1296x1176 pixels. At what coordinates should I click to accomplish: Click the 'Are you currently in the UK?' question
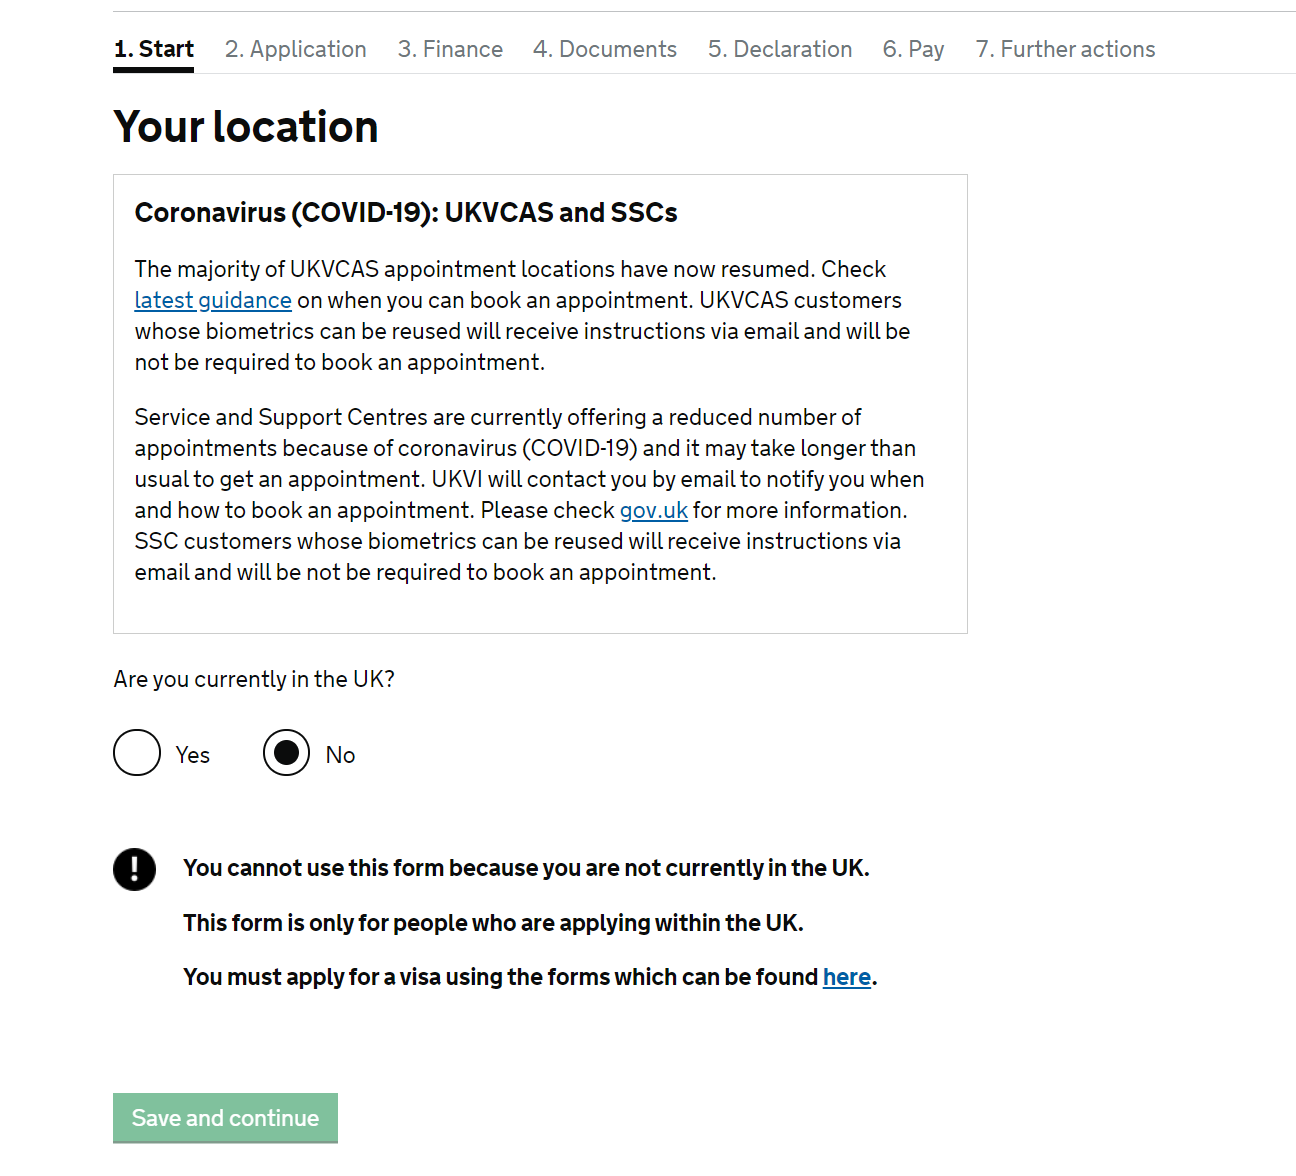(254, 679)
